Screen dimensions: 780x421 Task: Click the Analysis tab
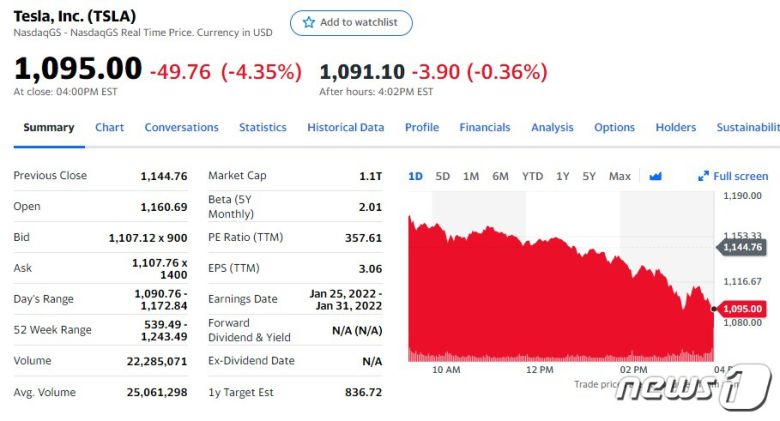[552, 127]
